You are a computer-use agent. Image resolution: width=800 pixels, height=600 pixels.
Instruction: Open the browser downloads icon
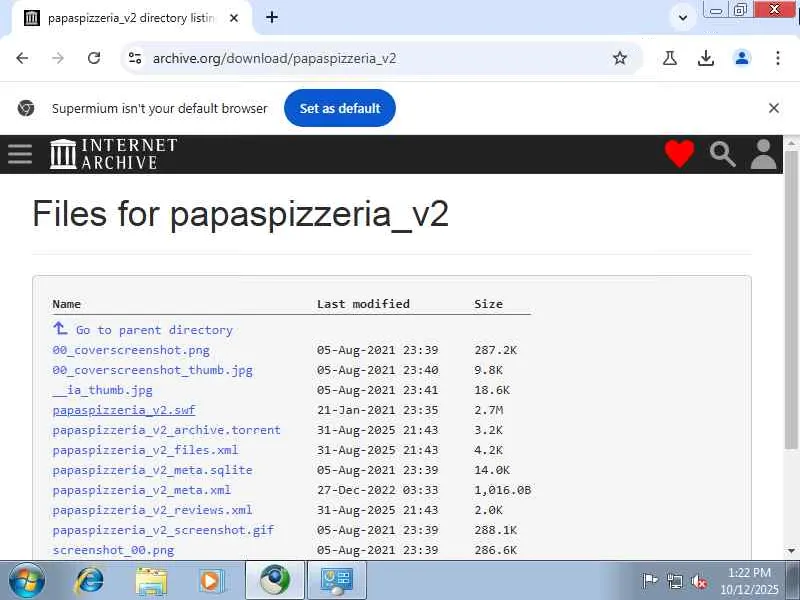[706, 58]
